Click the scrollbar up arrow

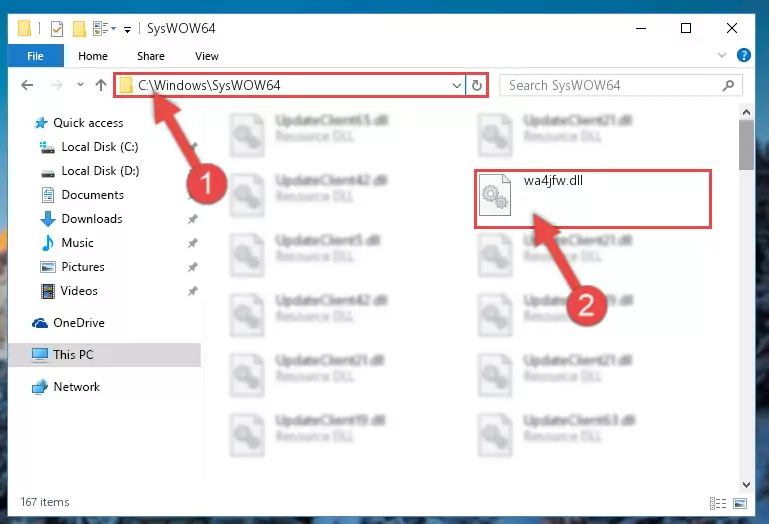pyautogui.click(x=746, y=112)
